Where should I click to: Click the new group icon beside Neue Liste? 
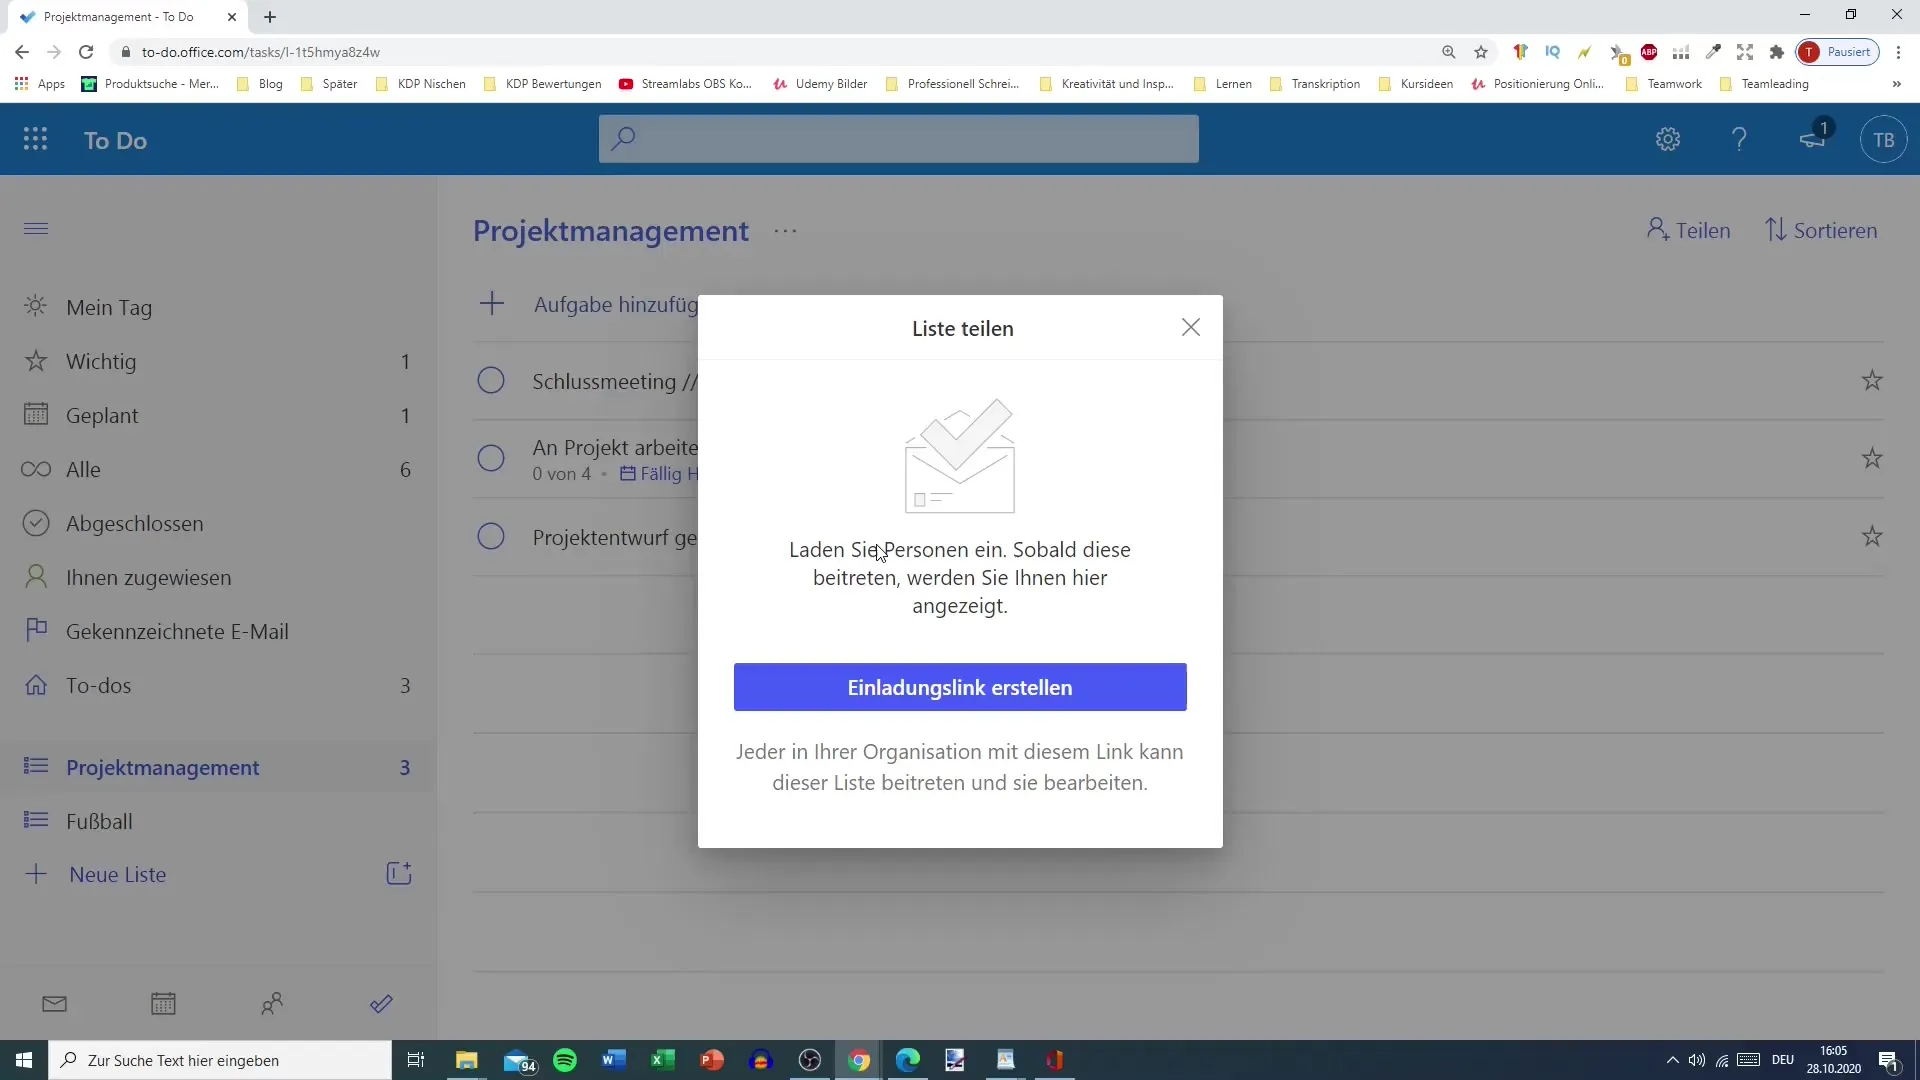point(399,873)
